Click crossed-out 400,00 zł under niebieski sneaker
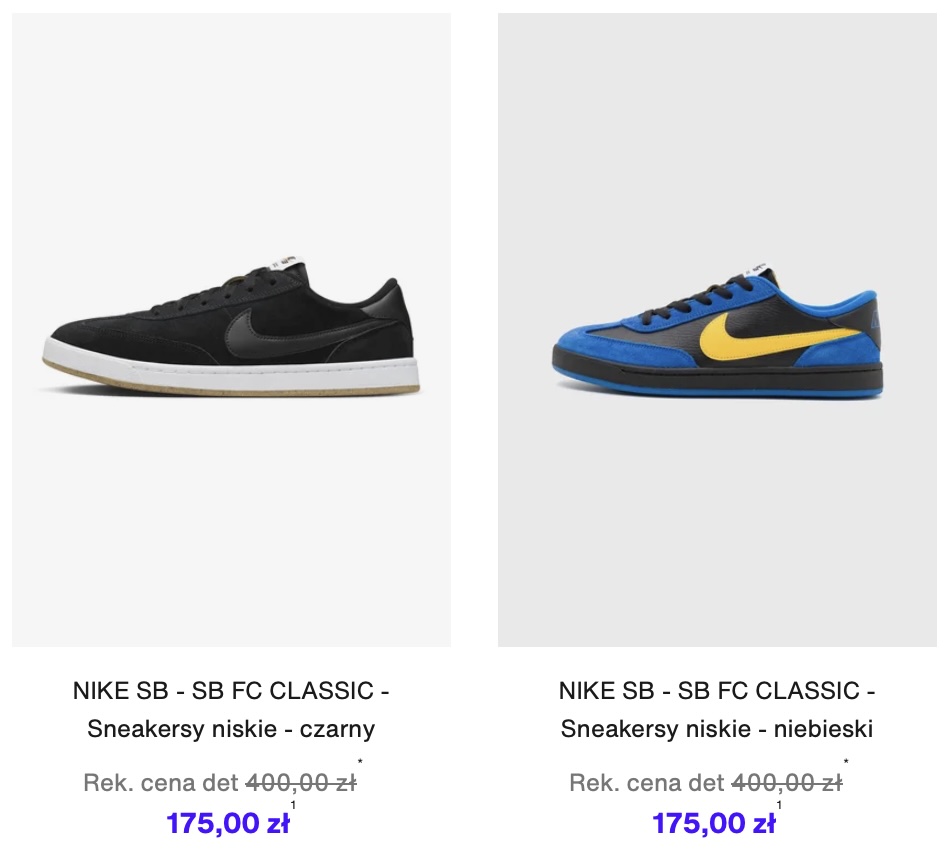Viewport: 952px width, 862px height. pyautogui.click(x=787, y=783)
